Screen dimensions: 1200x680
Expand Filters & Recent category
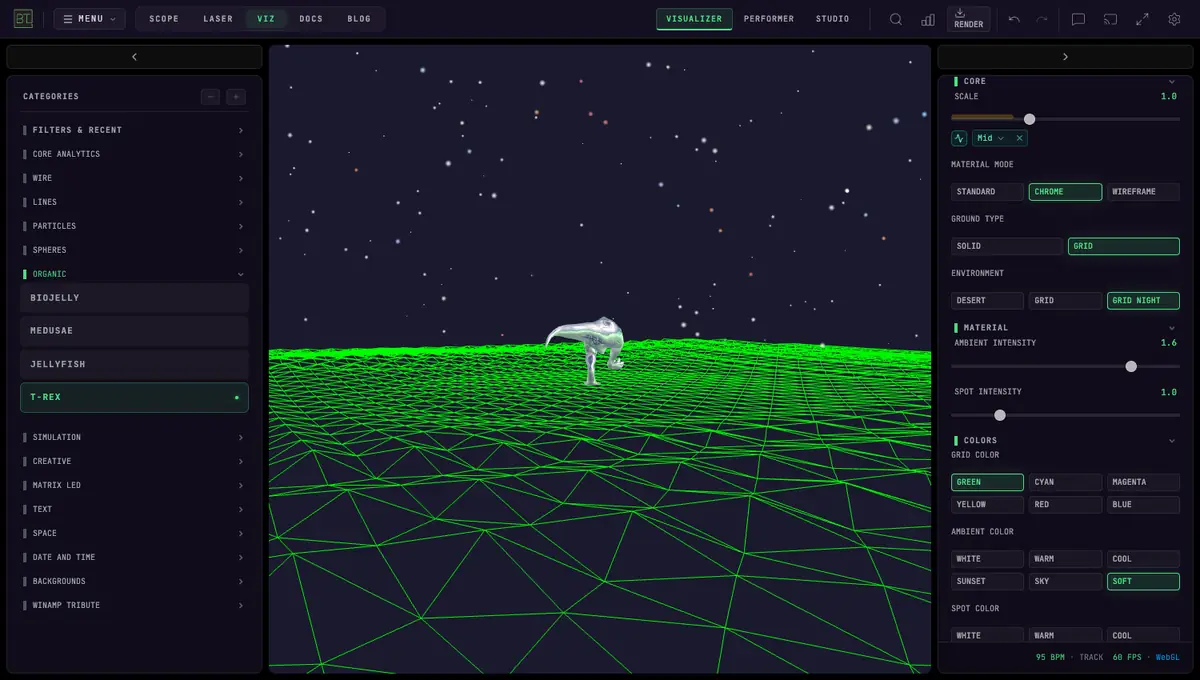click(x=134, y=130)
